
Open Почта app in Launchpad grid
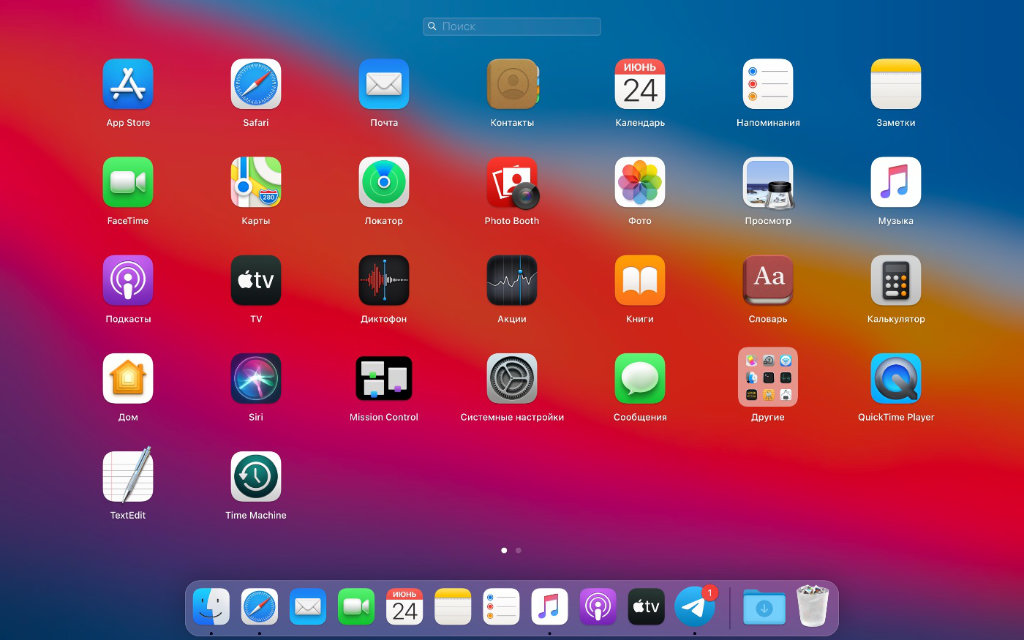click(384, 84)
